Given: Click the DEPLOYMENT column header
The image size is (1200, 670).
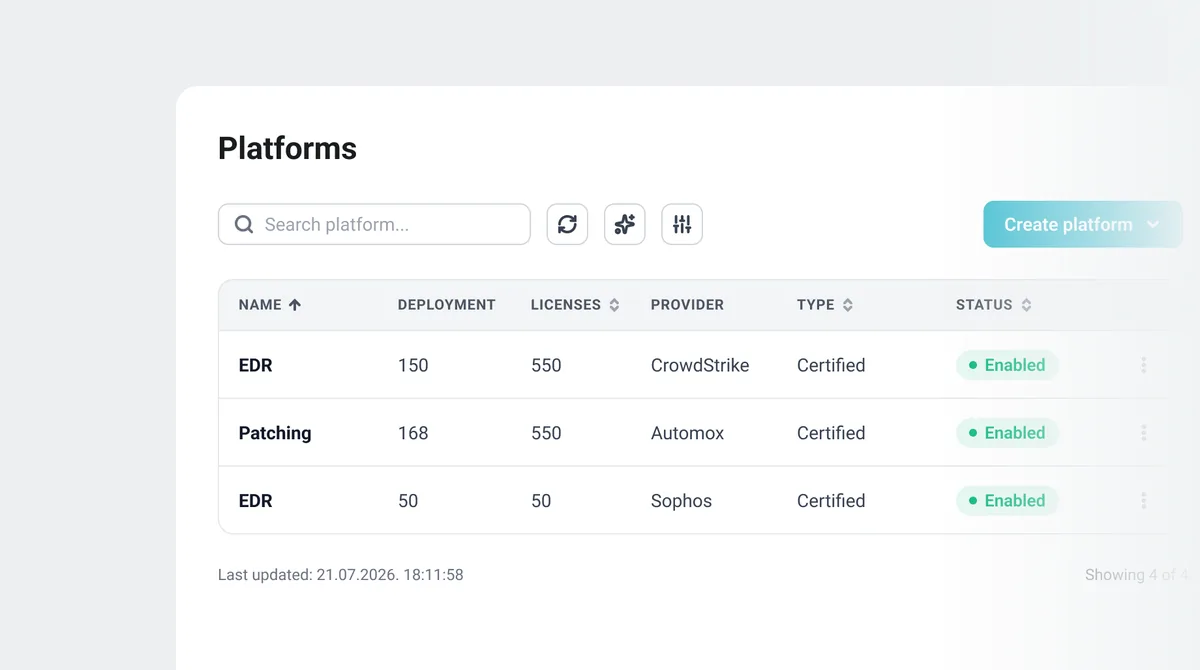Looking at the screenshot, I should (446, 305).
